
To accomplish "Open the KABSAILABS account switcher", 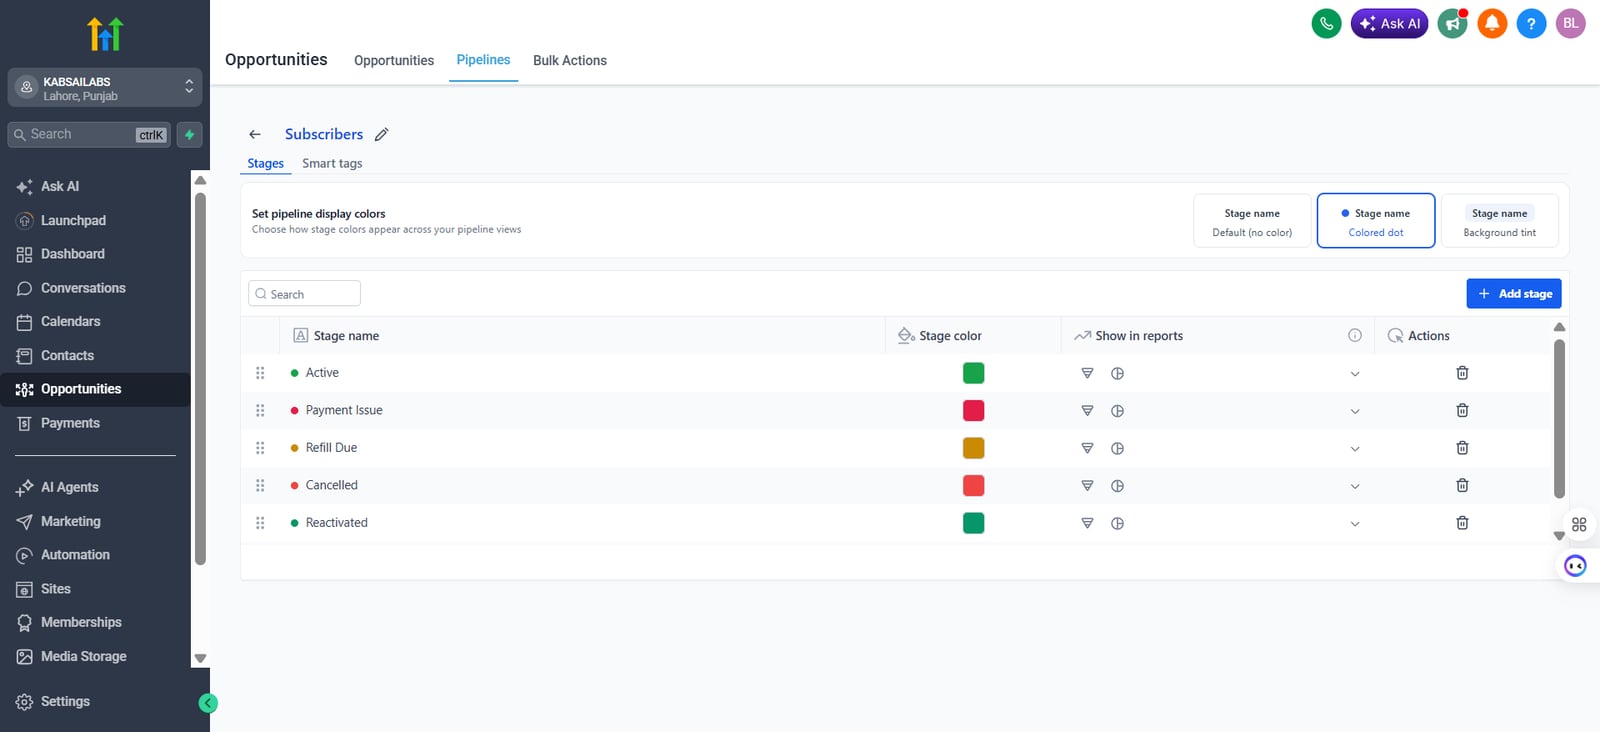I will 105,88.
